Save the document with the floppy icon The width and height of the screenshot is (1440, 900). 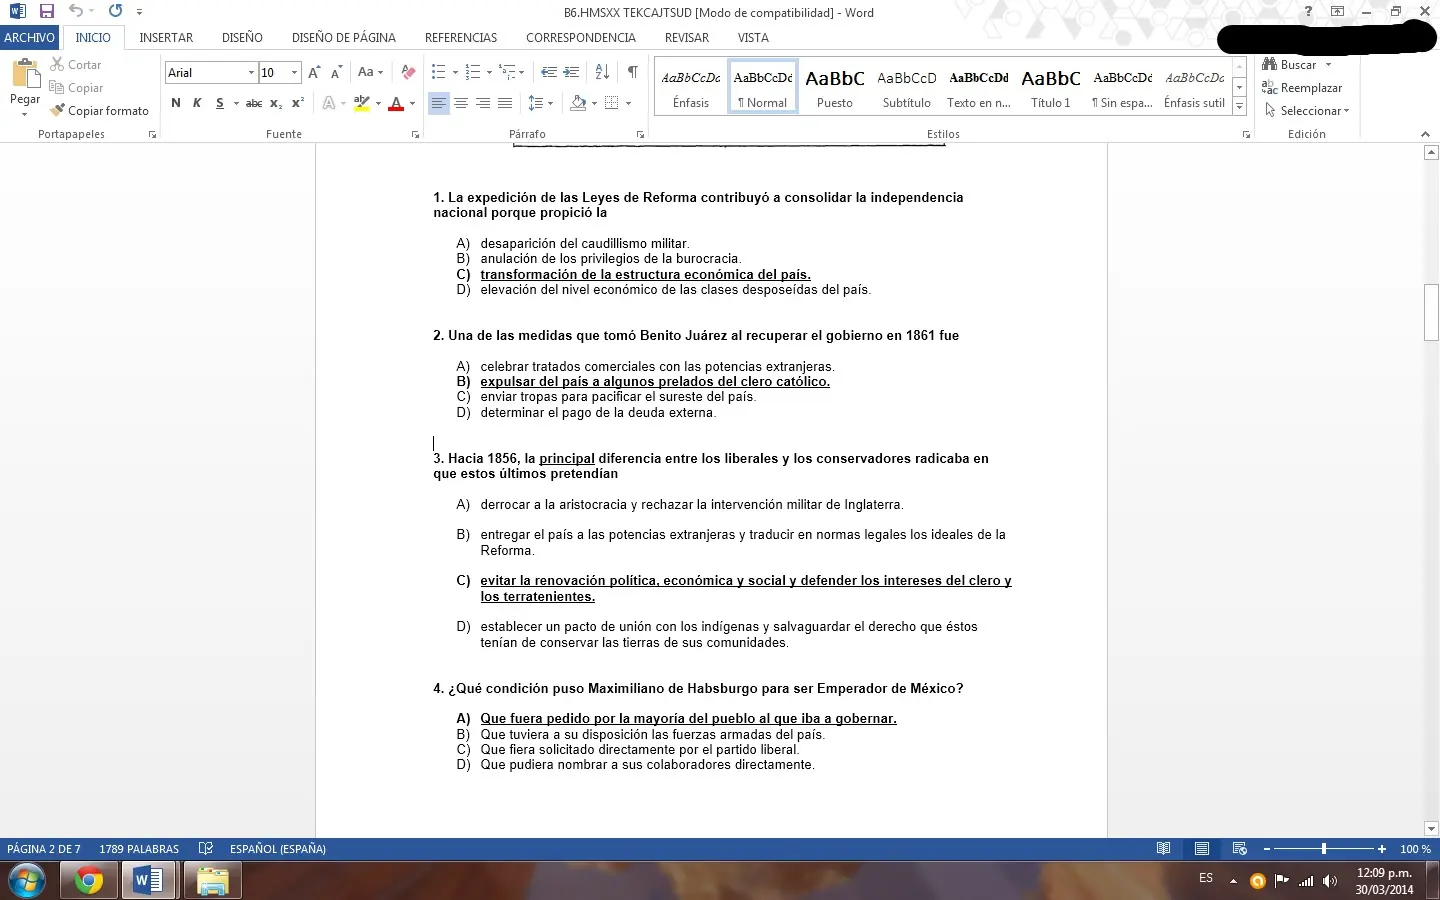[x=46, y=12]
